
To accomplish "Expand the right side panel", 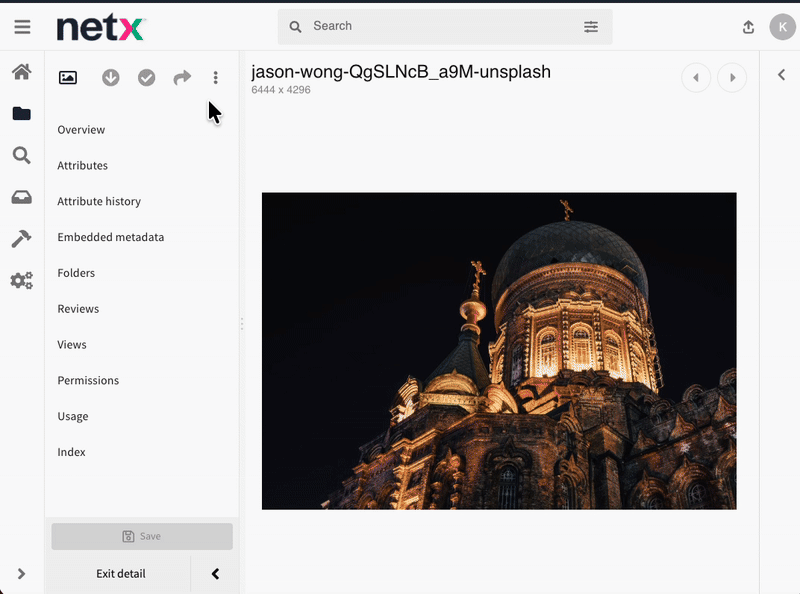I will tap(781, 75).
